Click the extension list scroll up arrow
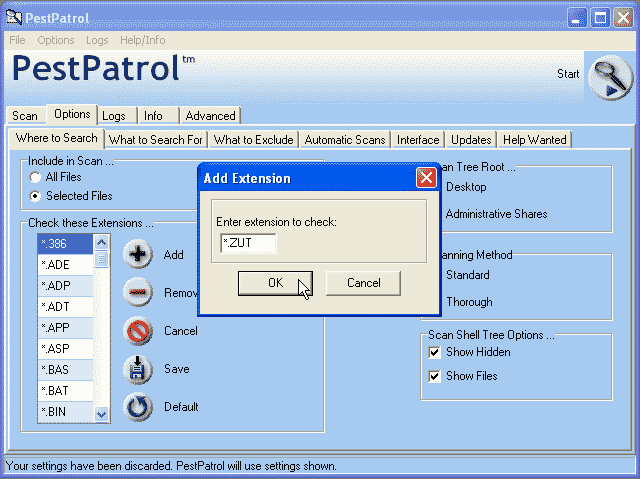This screenshot has height=479, width=640. 101,242
